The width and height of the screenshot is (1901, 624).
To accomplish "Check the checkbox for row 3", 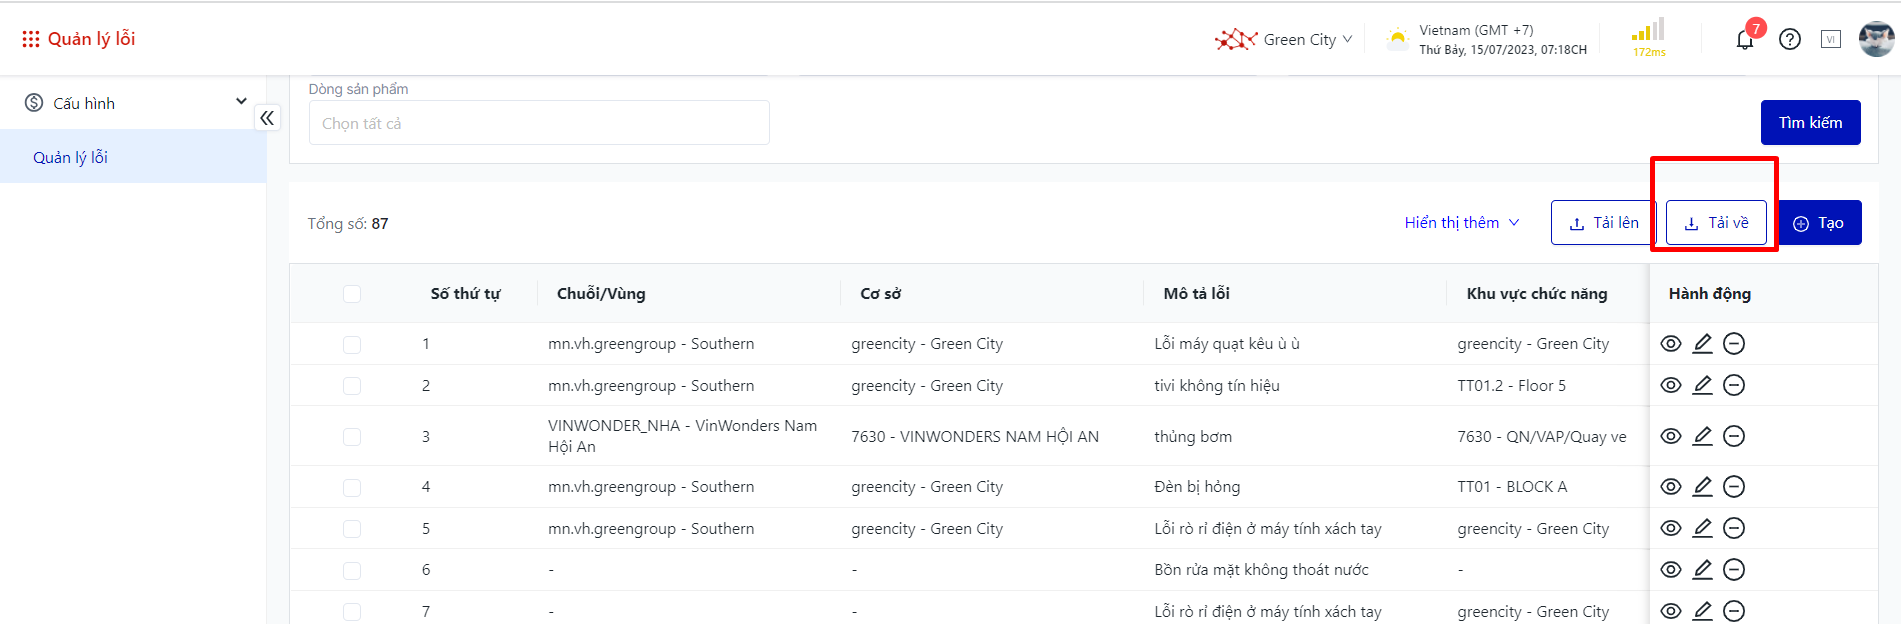I will [352, 437].
